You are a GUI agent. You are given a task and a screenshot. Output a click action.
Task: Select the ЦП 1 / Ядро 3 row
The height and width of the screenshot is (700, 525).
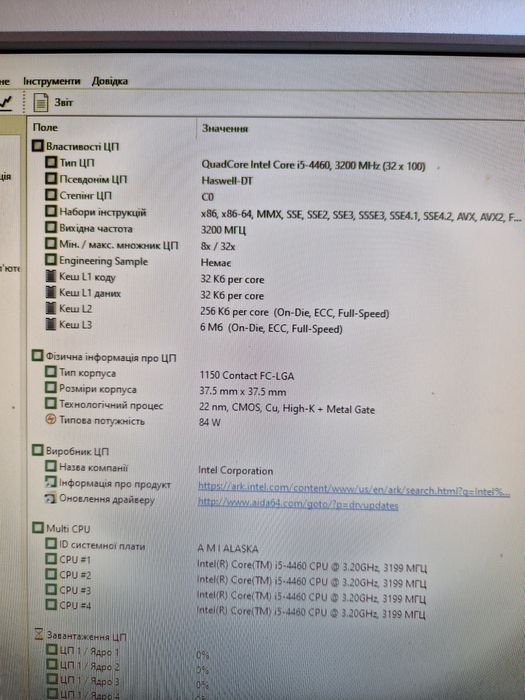pyautogui.click(x=127, y=683)
